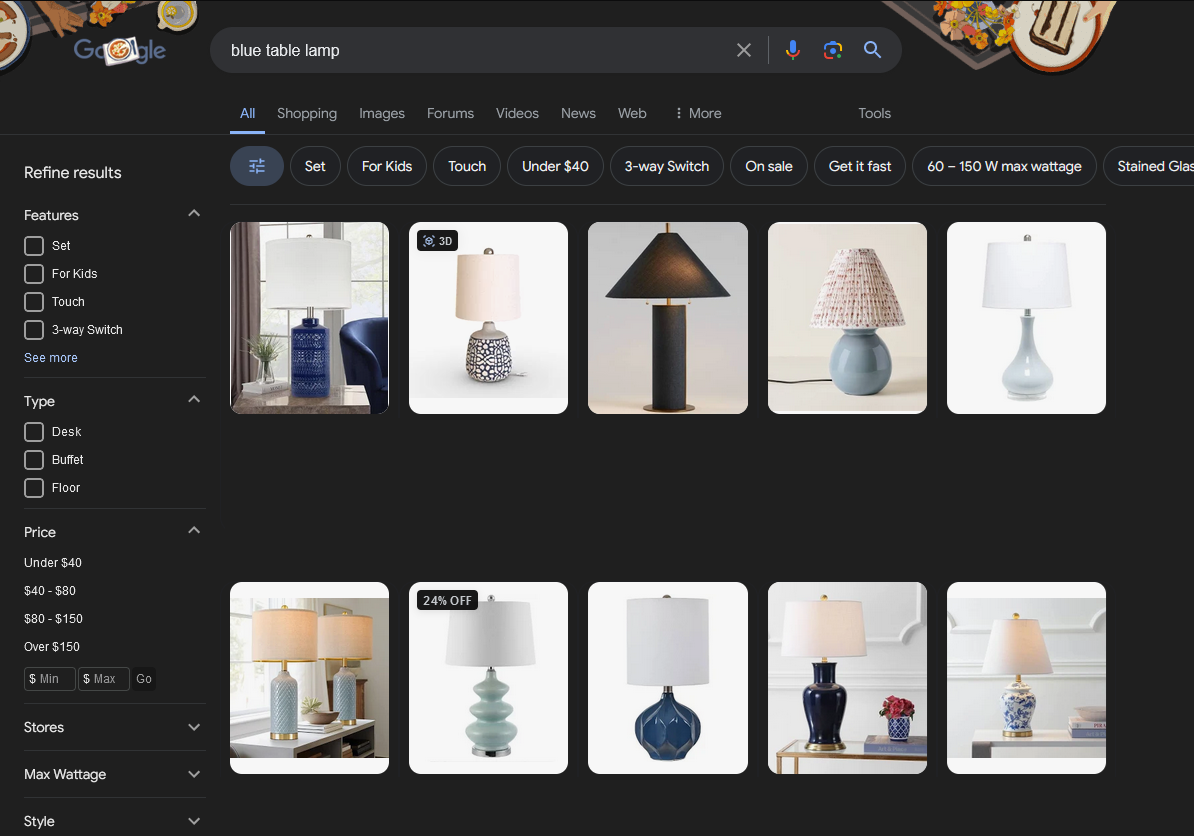The height and width of the screenshot is (836, 1194).
Task: Click the magnifying glass search button
Action: (872, 50)
